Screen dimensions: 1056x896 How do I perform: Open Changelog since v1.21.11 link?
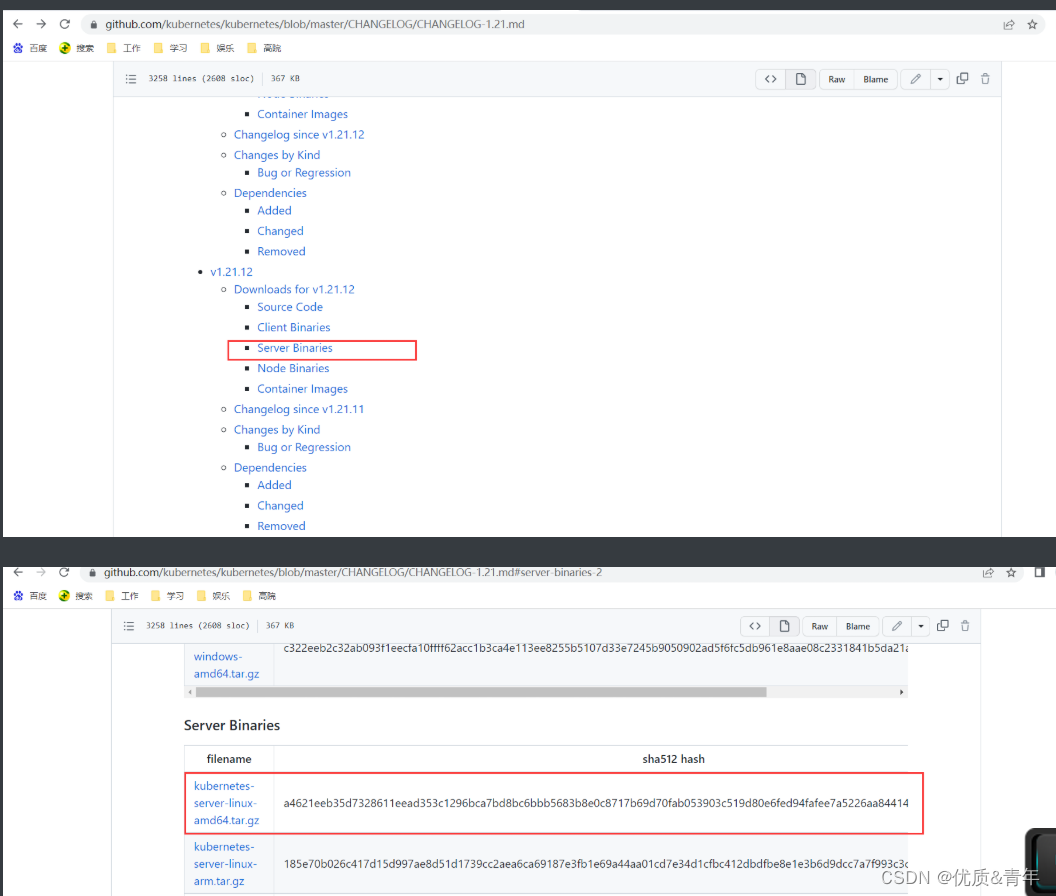coord(299,409)
